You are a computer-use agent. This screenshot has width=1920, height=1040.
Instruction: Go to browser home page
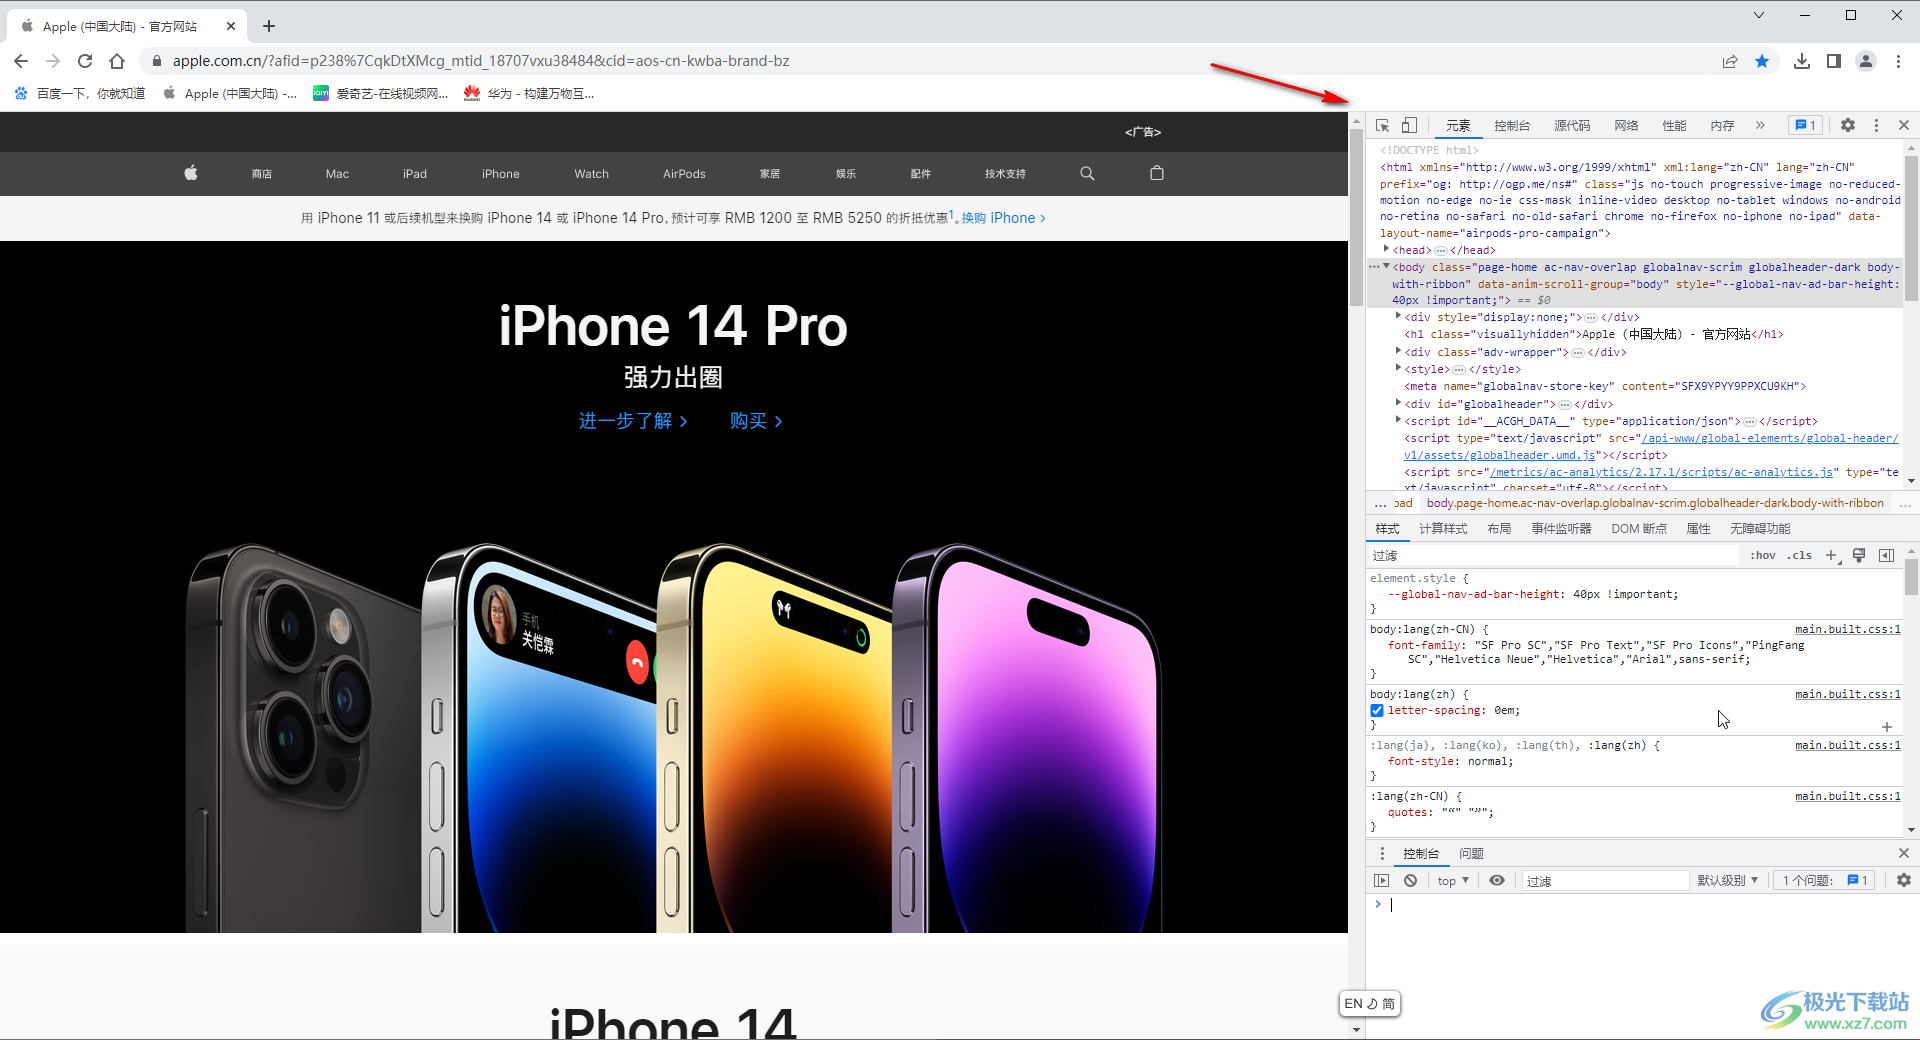(x=117, y=61)
